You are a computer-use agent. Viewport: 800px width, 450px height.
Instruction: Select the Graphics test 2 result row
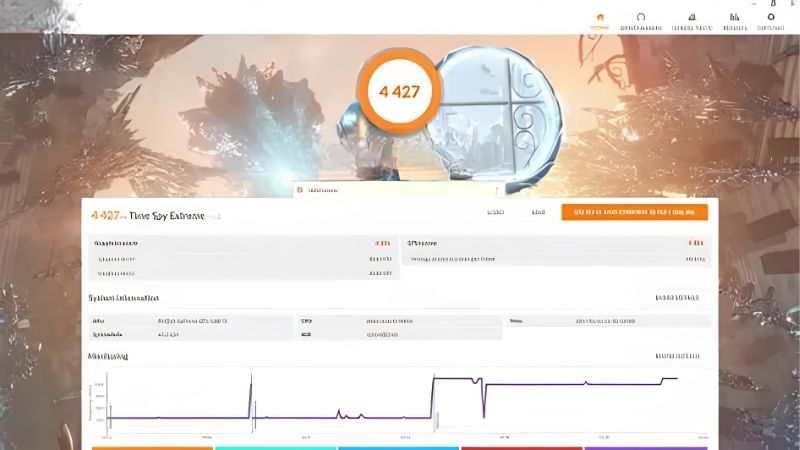click(x=243, y=273)
